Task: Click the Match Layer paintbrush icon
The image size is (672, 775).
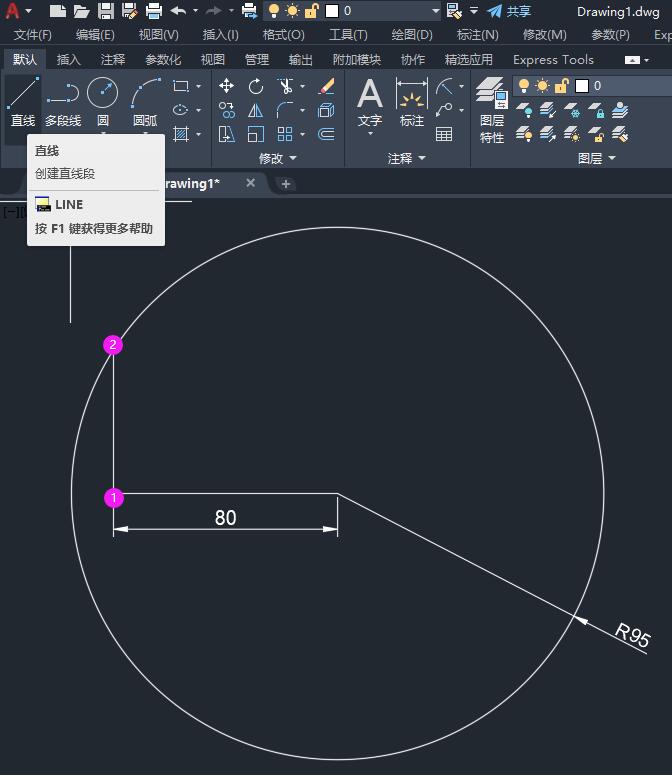Action: [620, 133]
